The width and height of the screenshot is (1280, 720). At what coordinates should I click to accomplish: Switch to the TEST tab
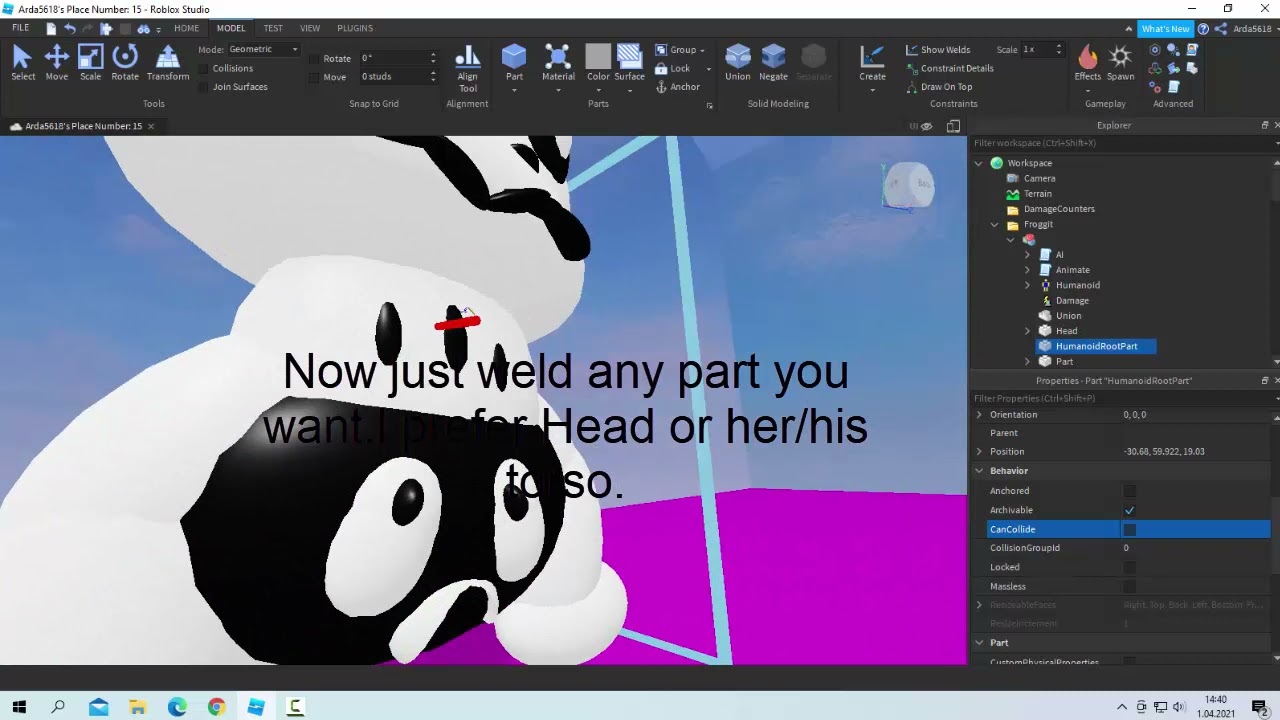point(273,28)
